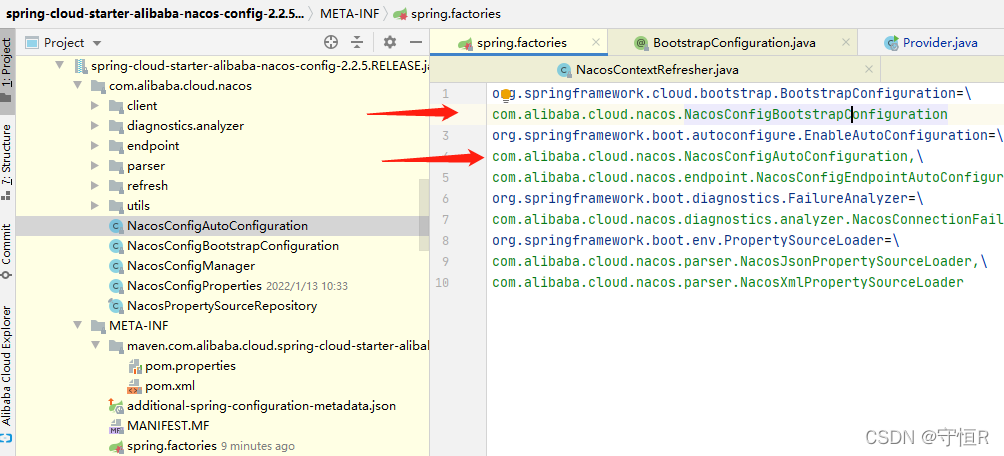Expand the parser folder
This screenshot has height=456, width=1004.
[95, 166]
